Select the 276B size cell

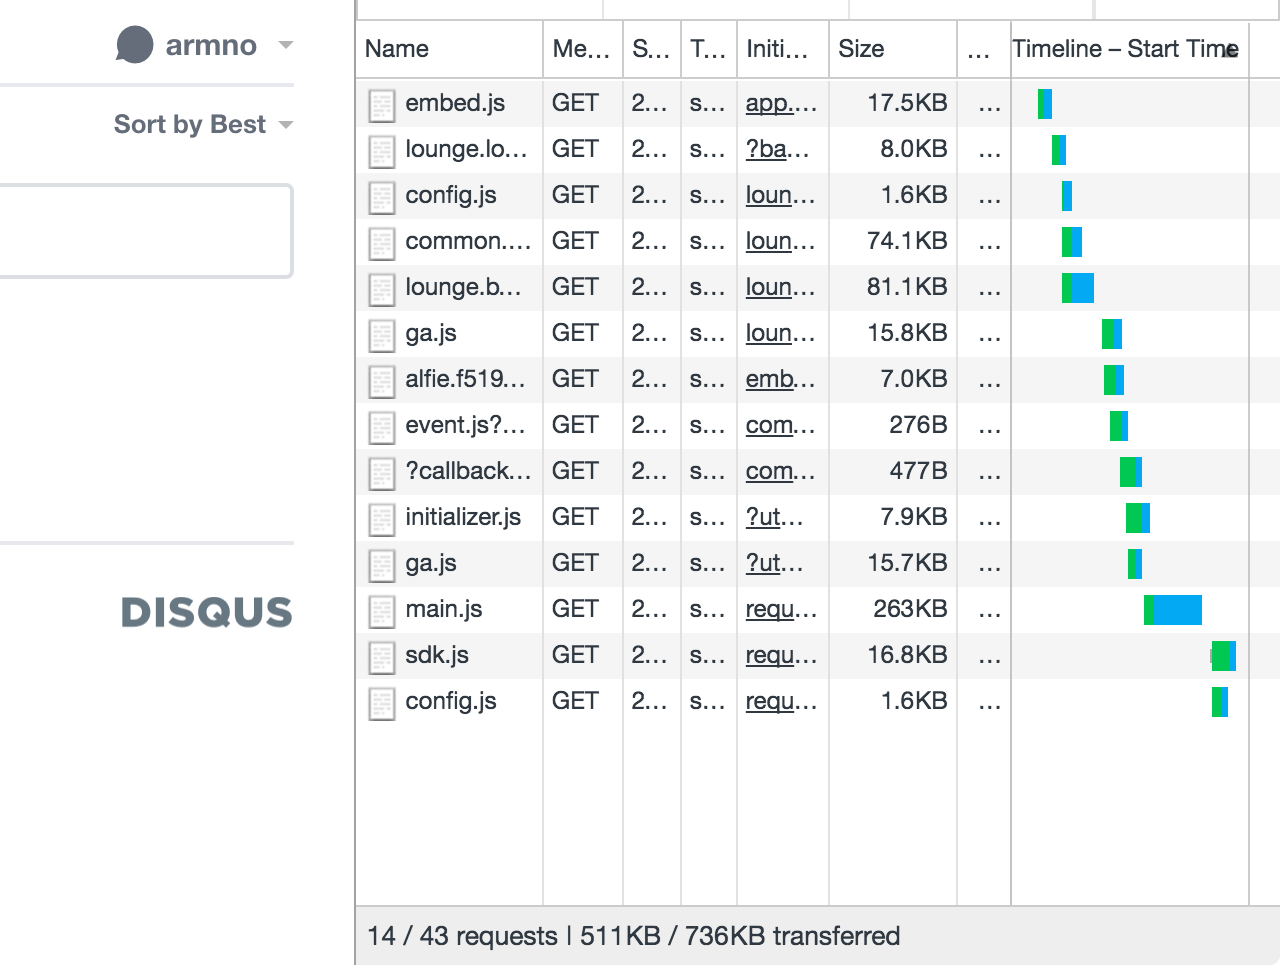[x=918, y=425]
